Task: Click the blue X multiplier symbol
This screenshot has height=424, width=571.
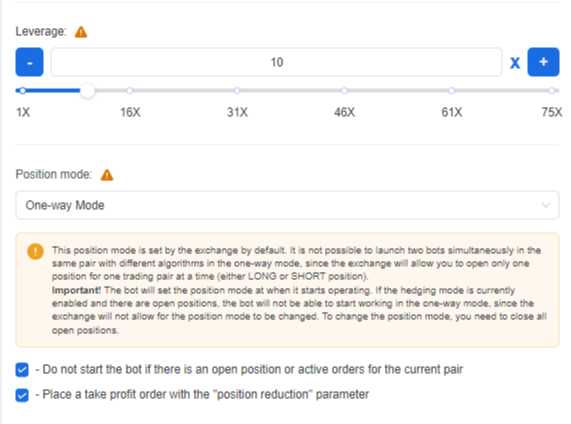Action: coord(515,63)
